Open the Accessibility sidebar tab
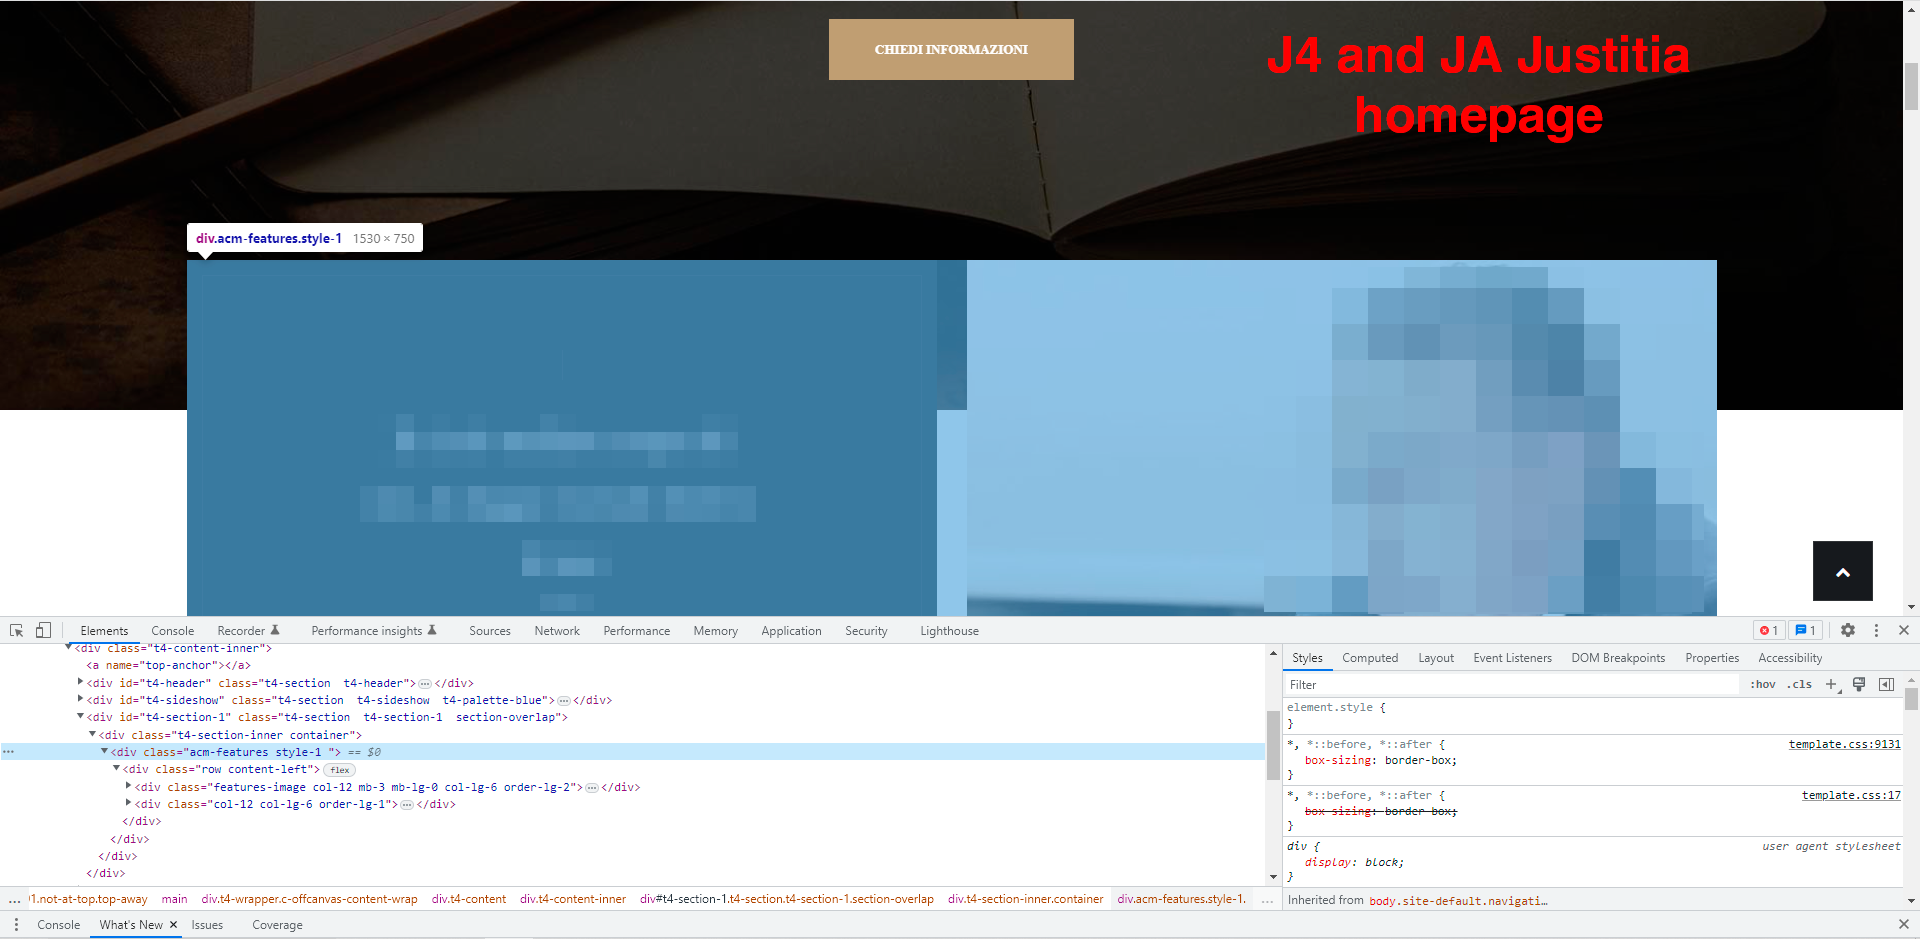 coord(1790,658)
